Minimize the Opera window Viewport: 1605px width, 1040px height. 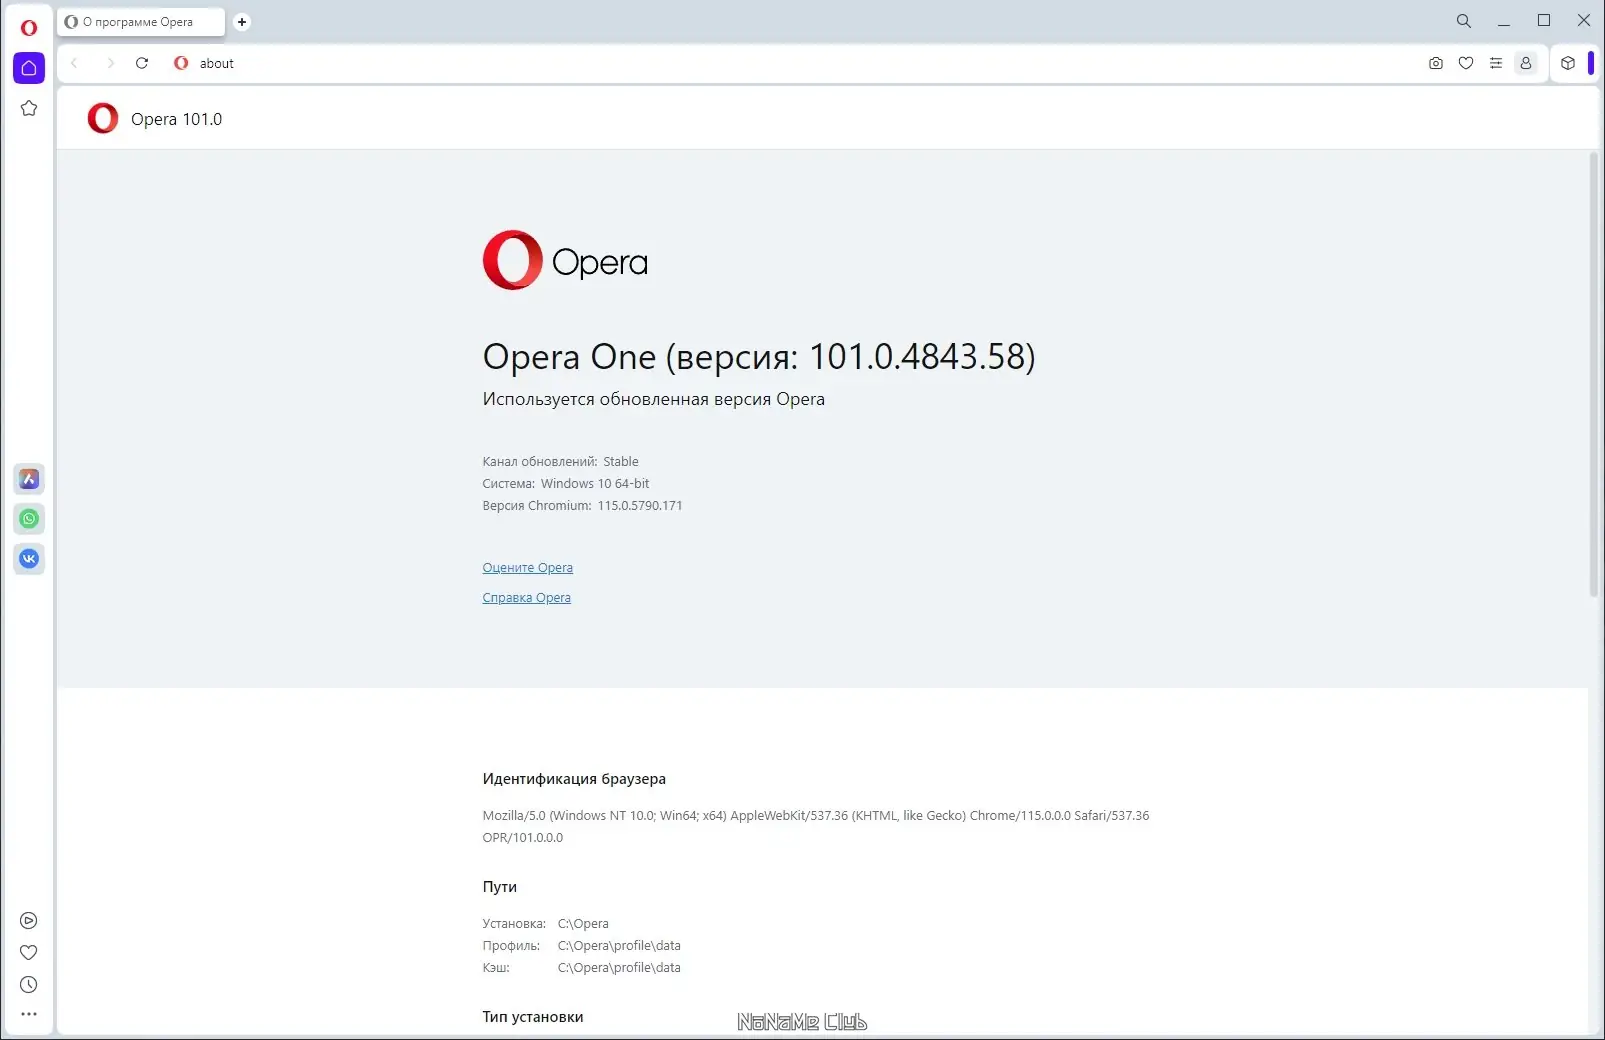(x=1504, y=21)
